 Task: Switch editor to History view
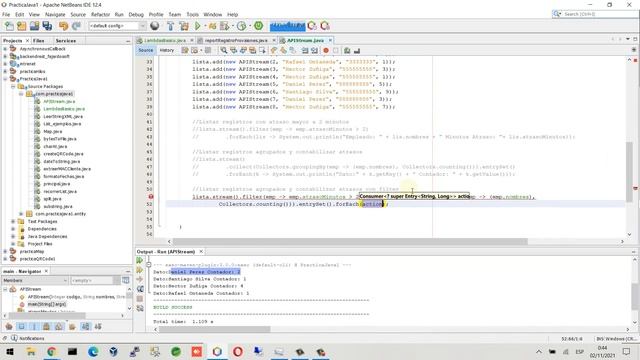click(x=167, y=50)
